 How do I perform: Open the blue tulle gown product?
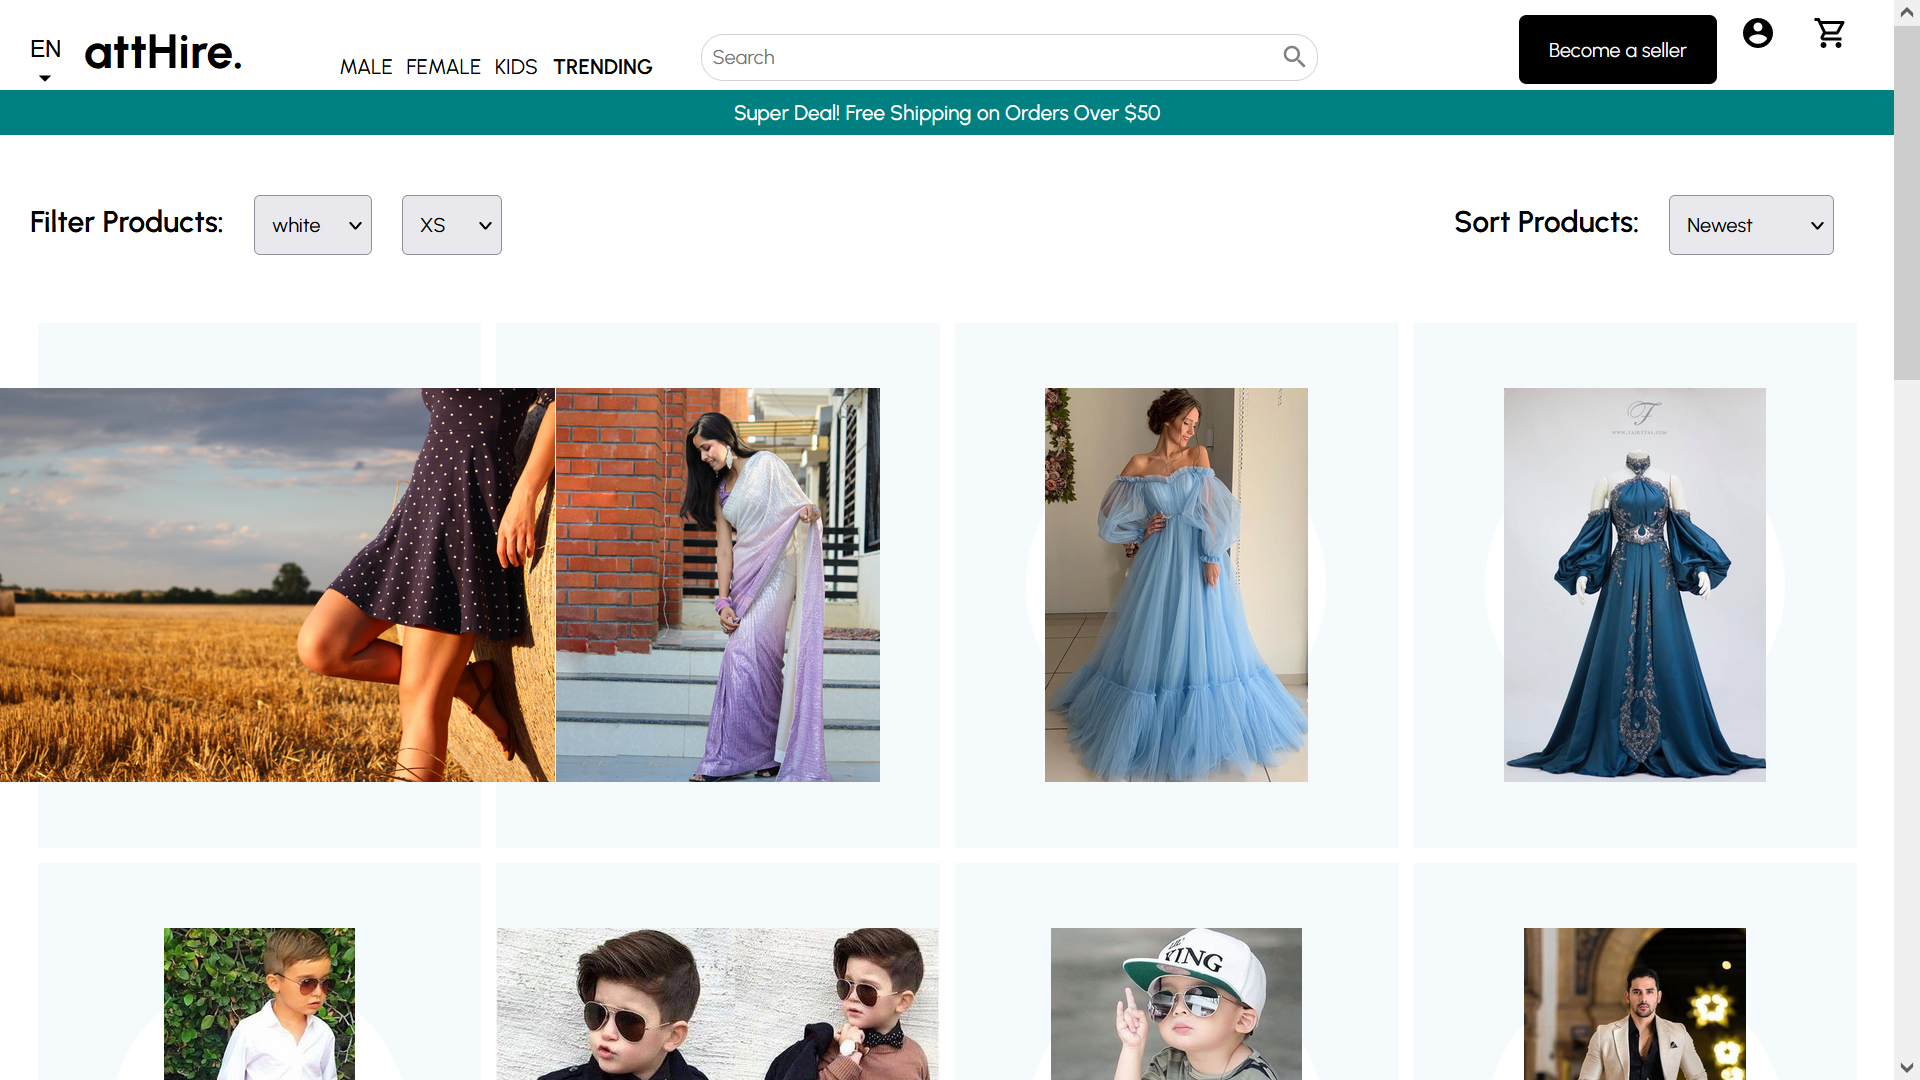pyautogui.click(x=1175, y=584)
